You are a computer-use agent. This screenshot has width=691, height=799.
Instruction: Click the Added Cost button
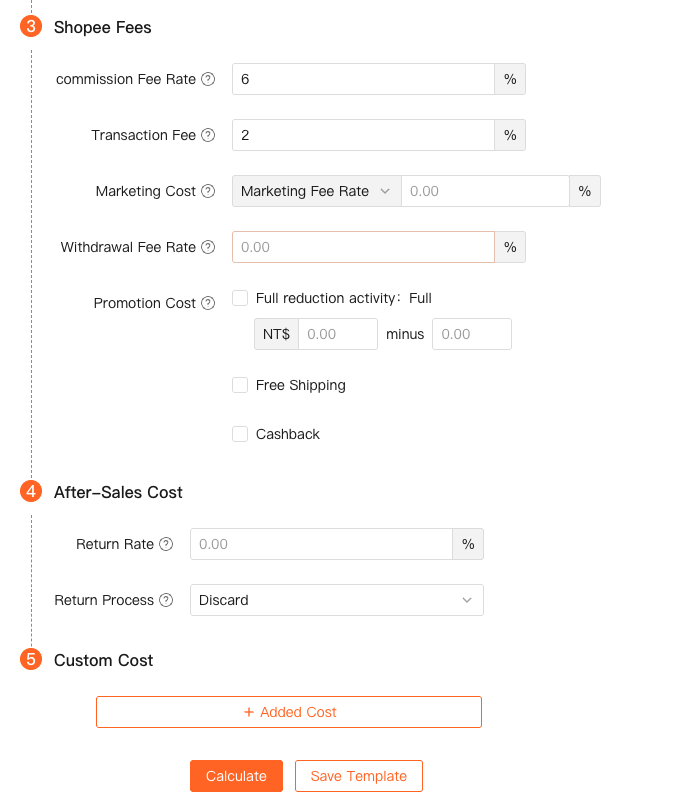click(289, 712)
